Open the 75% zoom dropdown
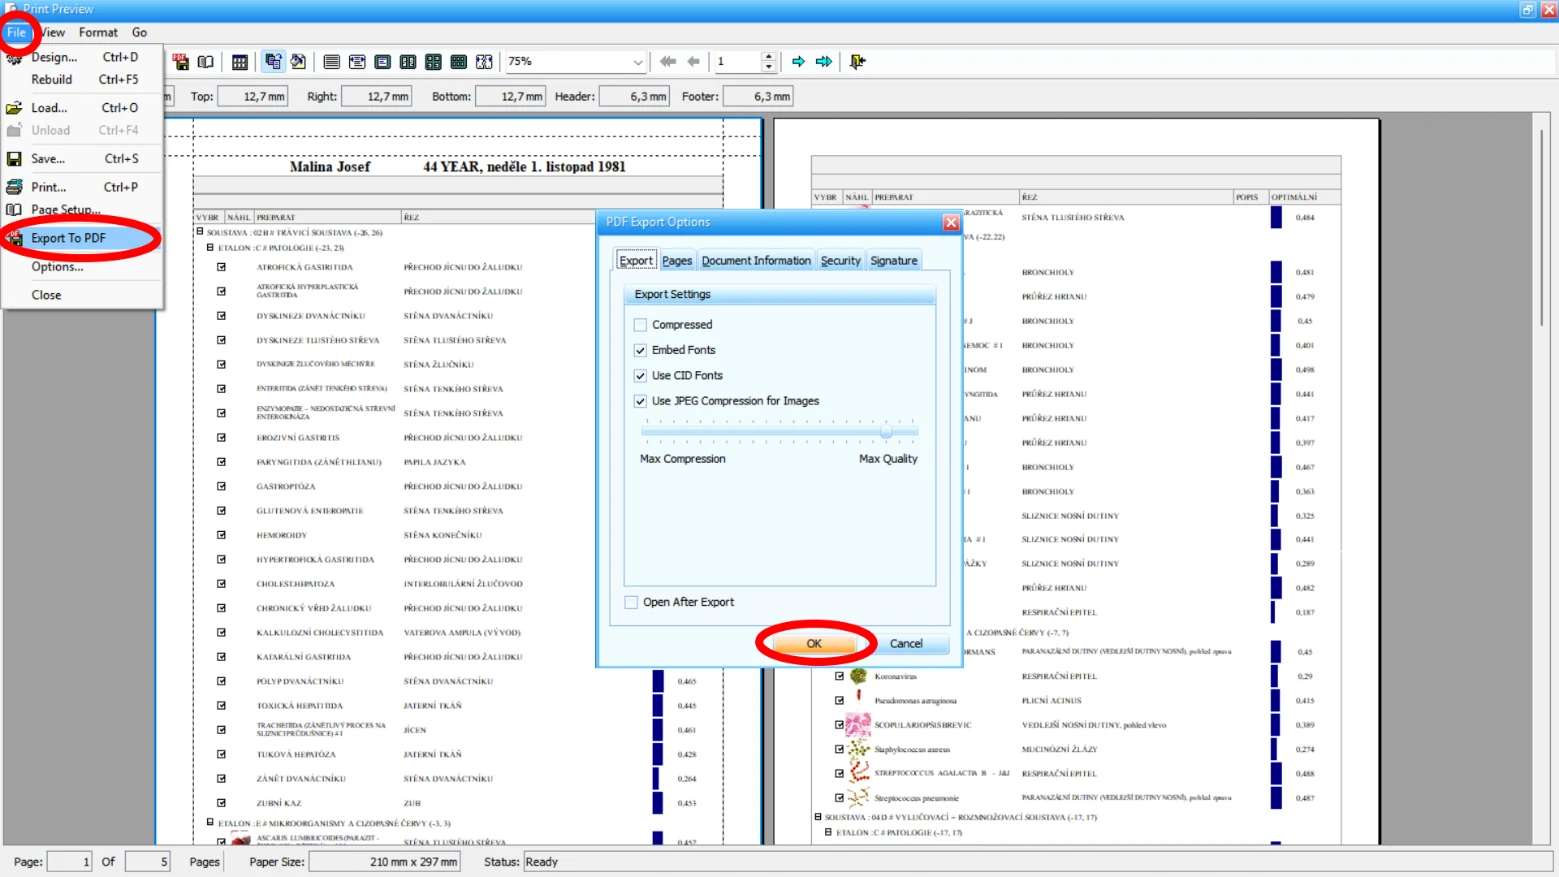The width and height of the screenshot is (1559, 877). [637, 62]
